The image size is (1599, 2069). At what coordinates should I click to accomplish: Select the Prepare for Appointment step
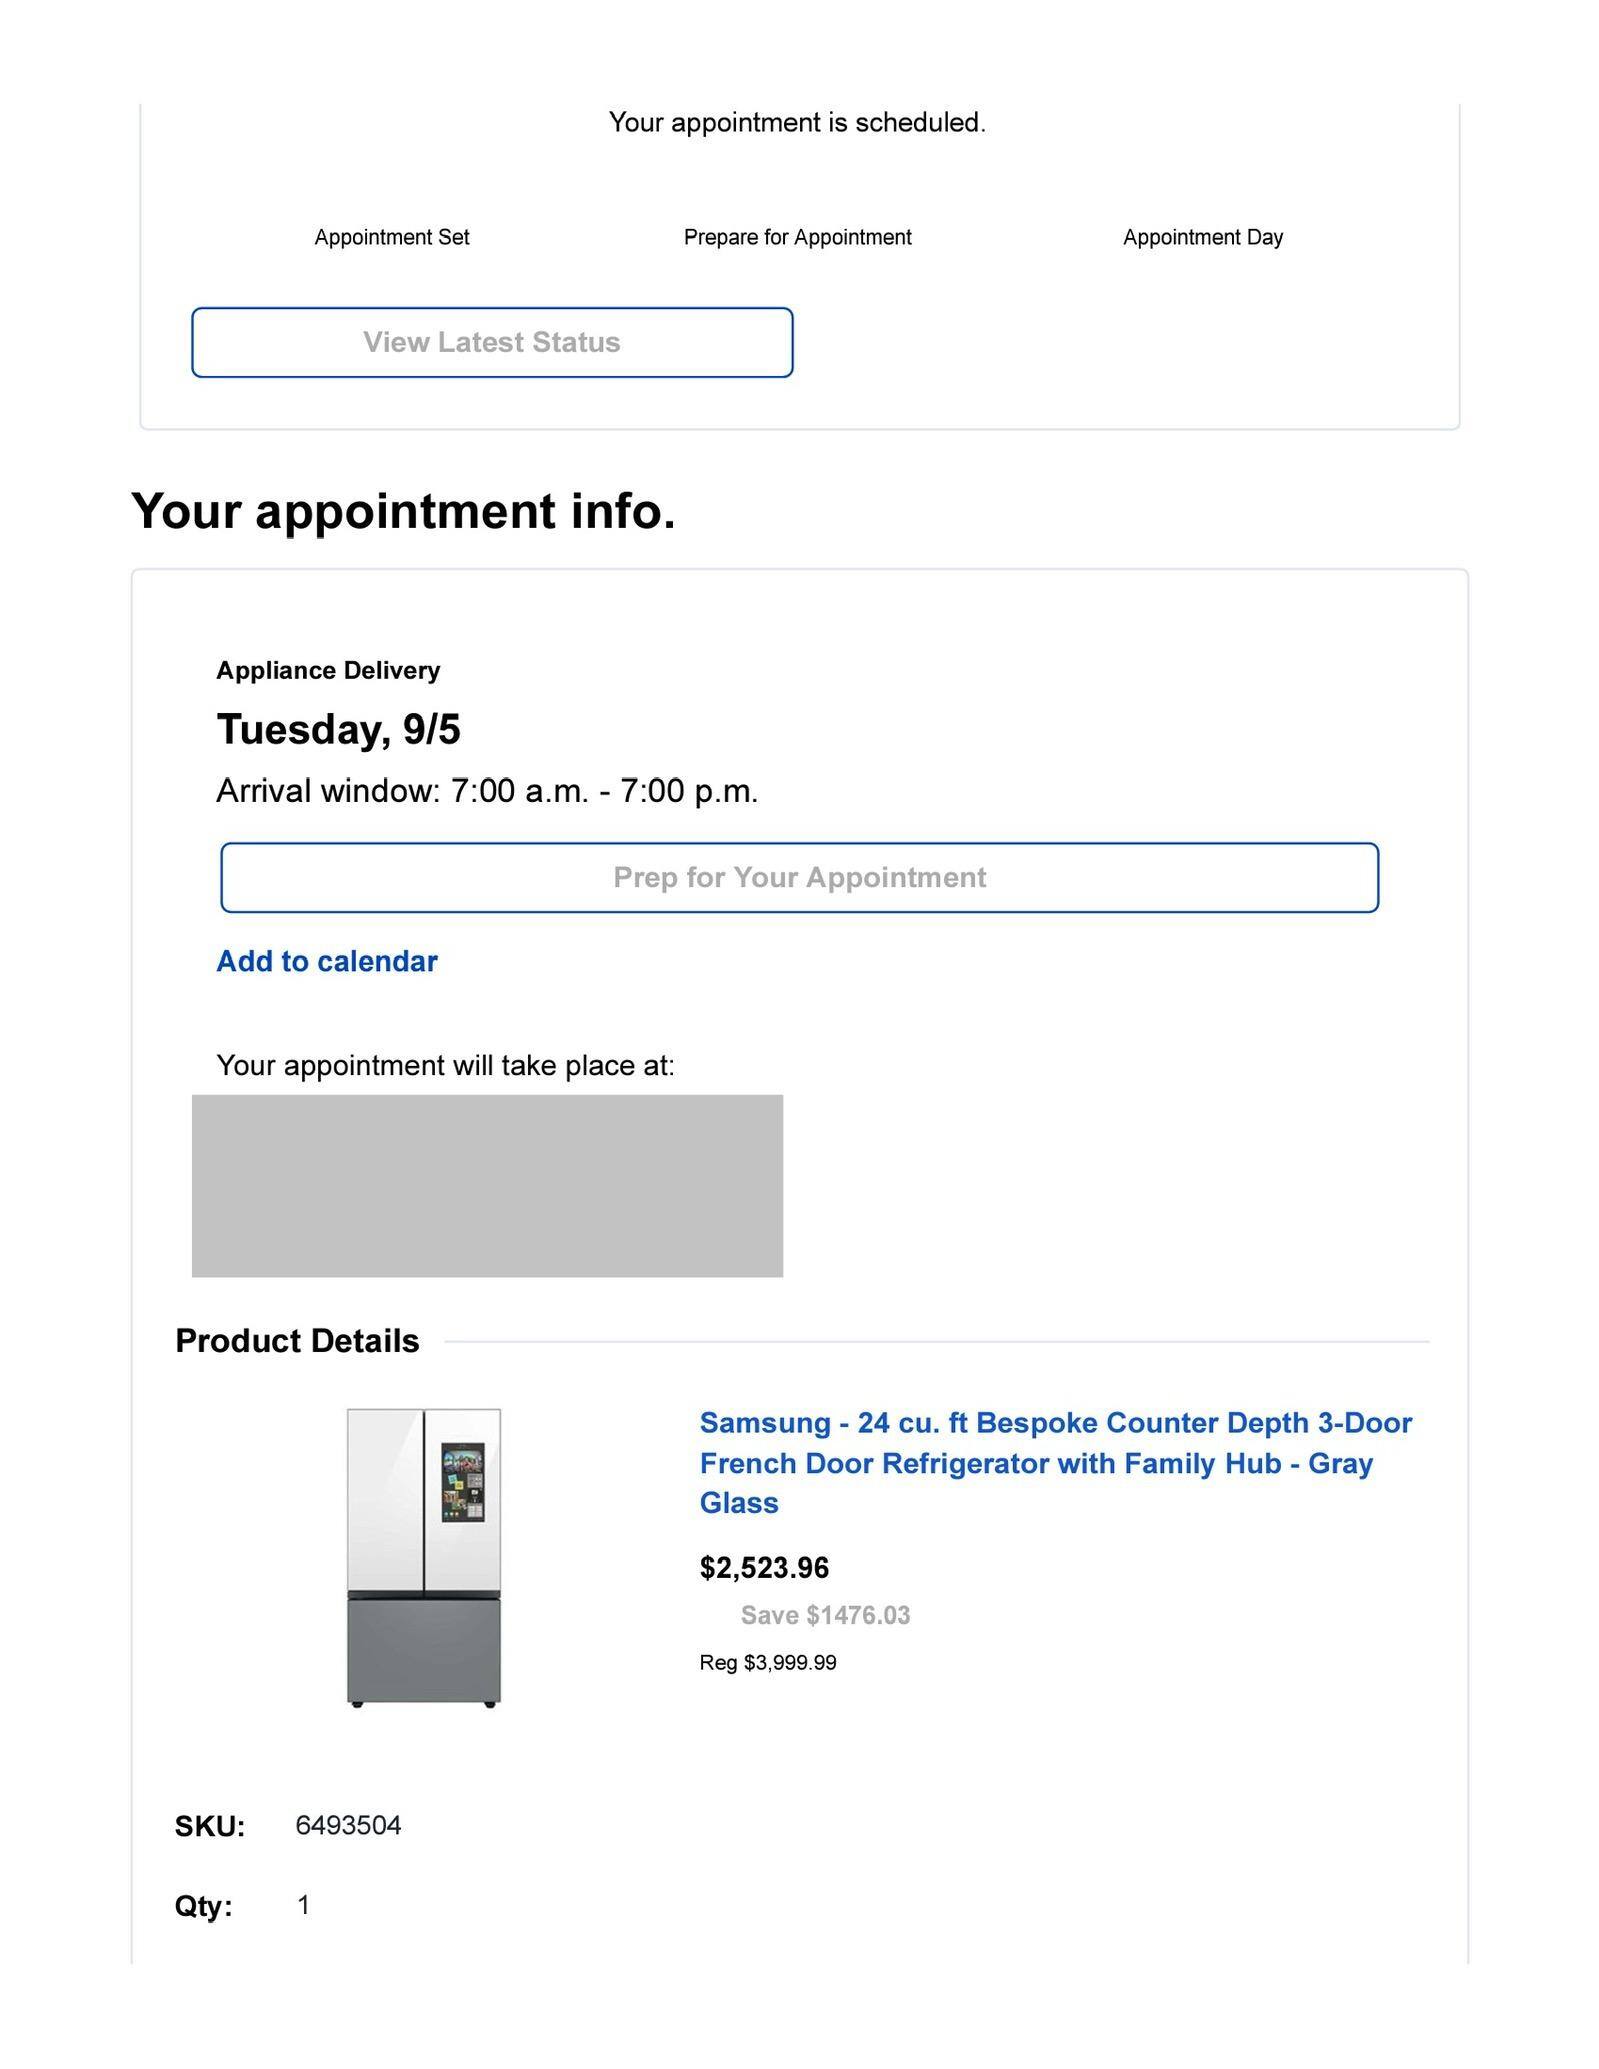coord(797,237)
